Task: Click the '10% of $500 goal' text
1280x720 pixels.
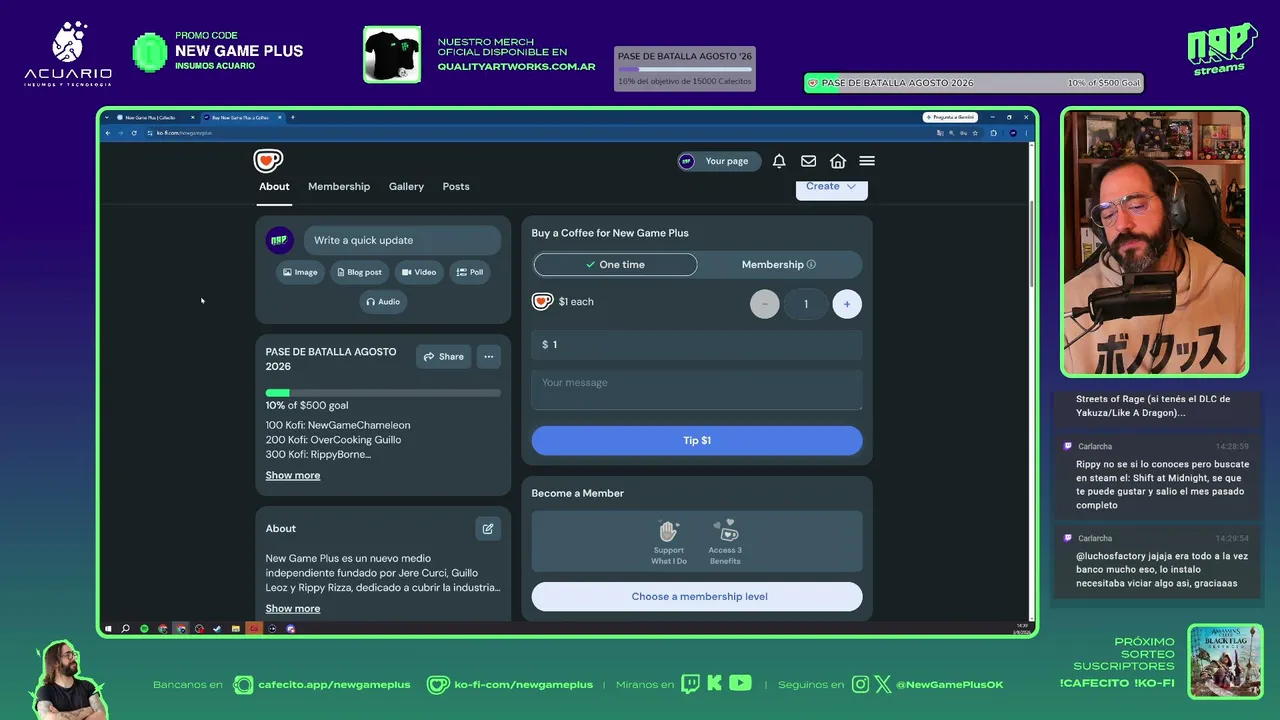Action: pos(307,406)
